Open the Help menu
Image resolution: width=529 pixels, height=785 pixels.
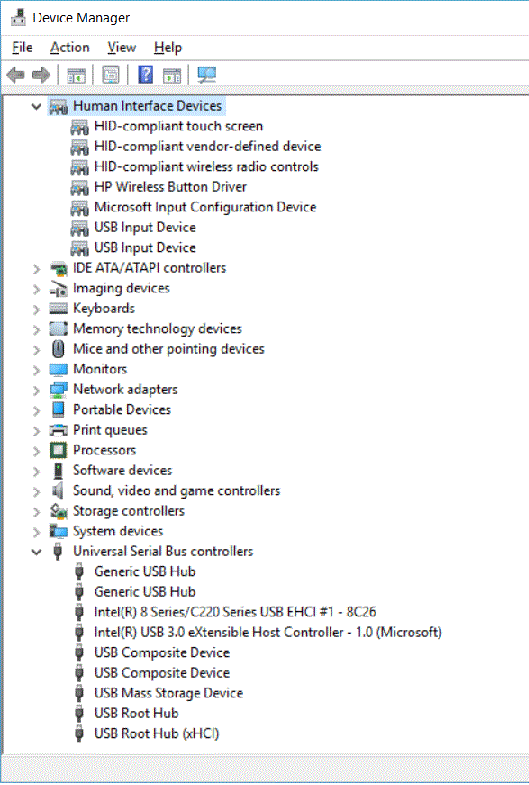[168, 48]
